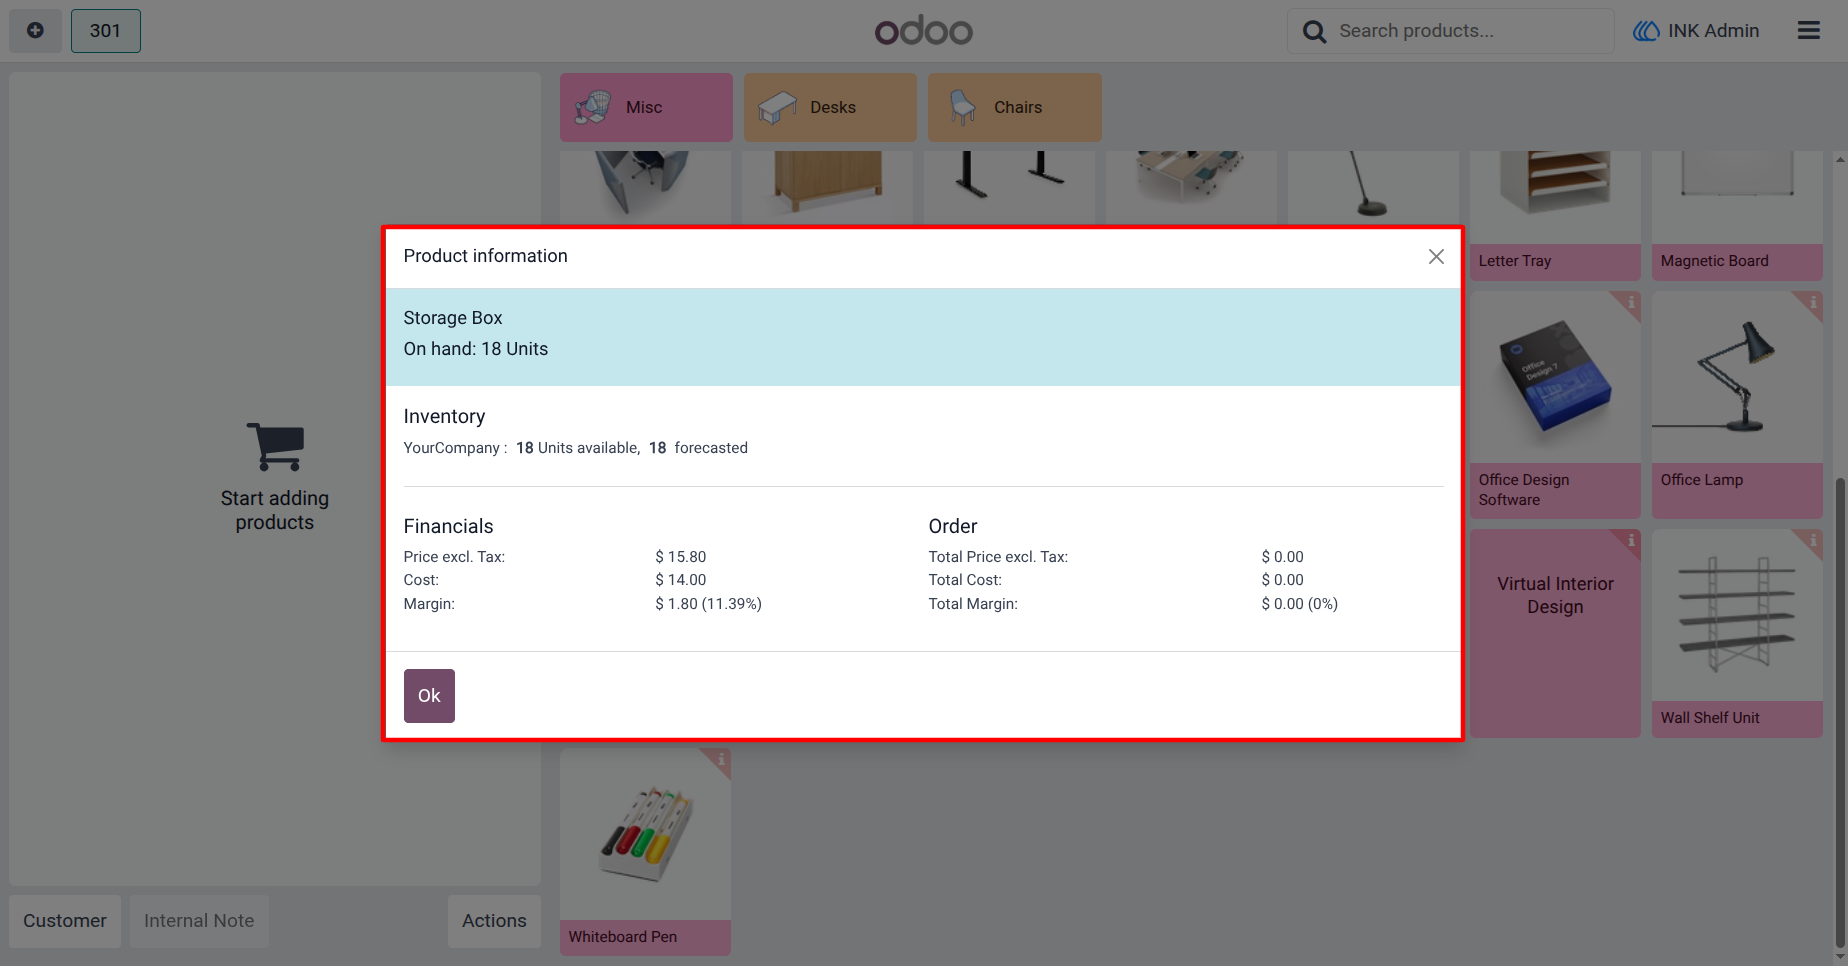
Task: Click the Product information dialog title
Action: click(x=486, y=256)
